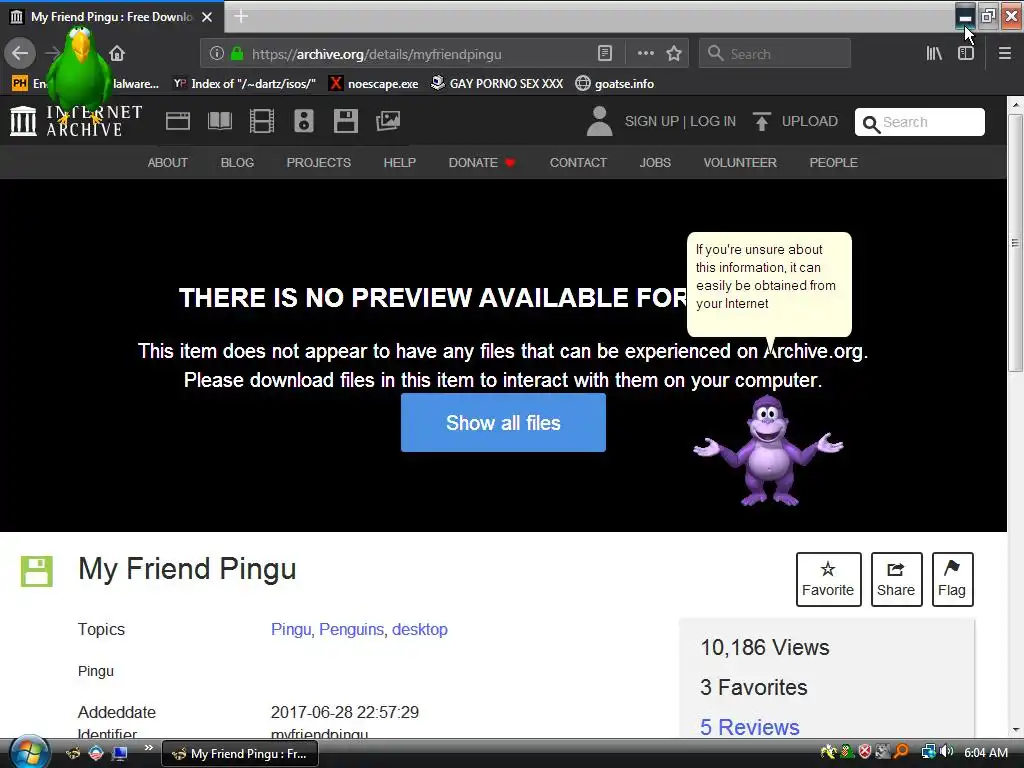Open the Library icon in Firefox toolbar

click(x=934, y=54)
